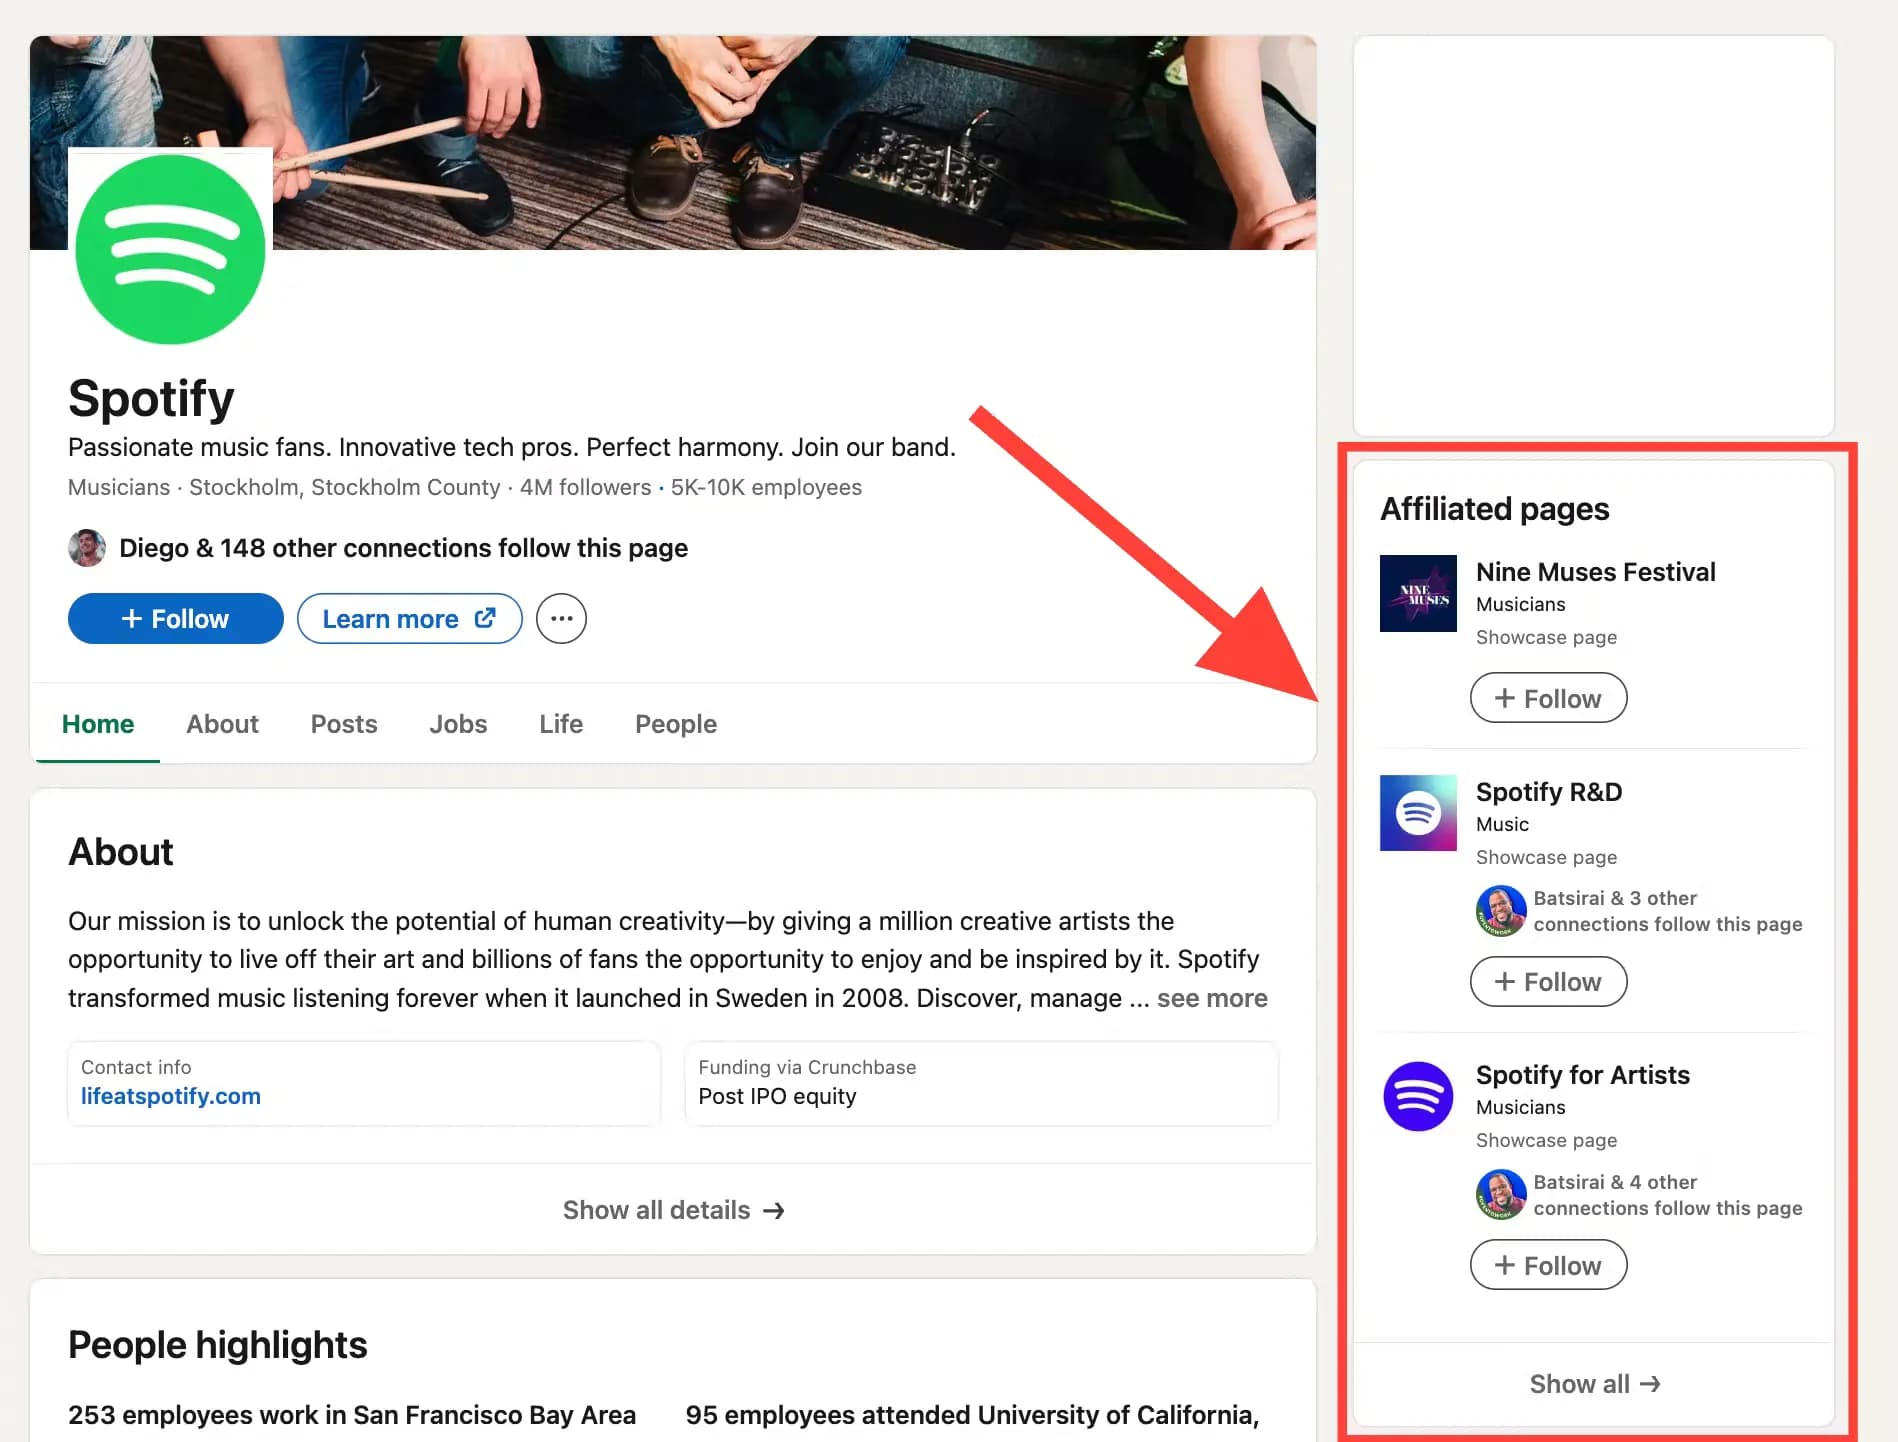Follow the Spotify R&D page

tap(1548, 981)
